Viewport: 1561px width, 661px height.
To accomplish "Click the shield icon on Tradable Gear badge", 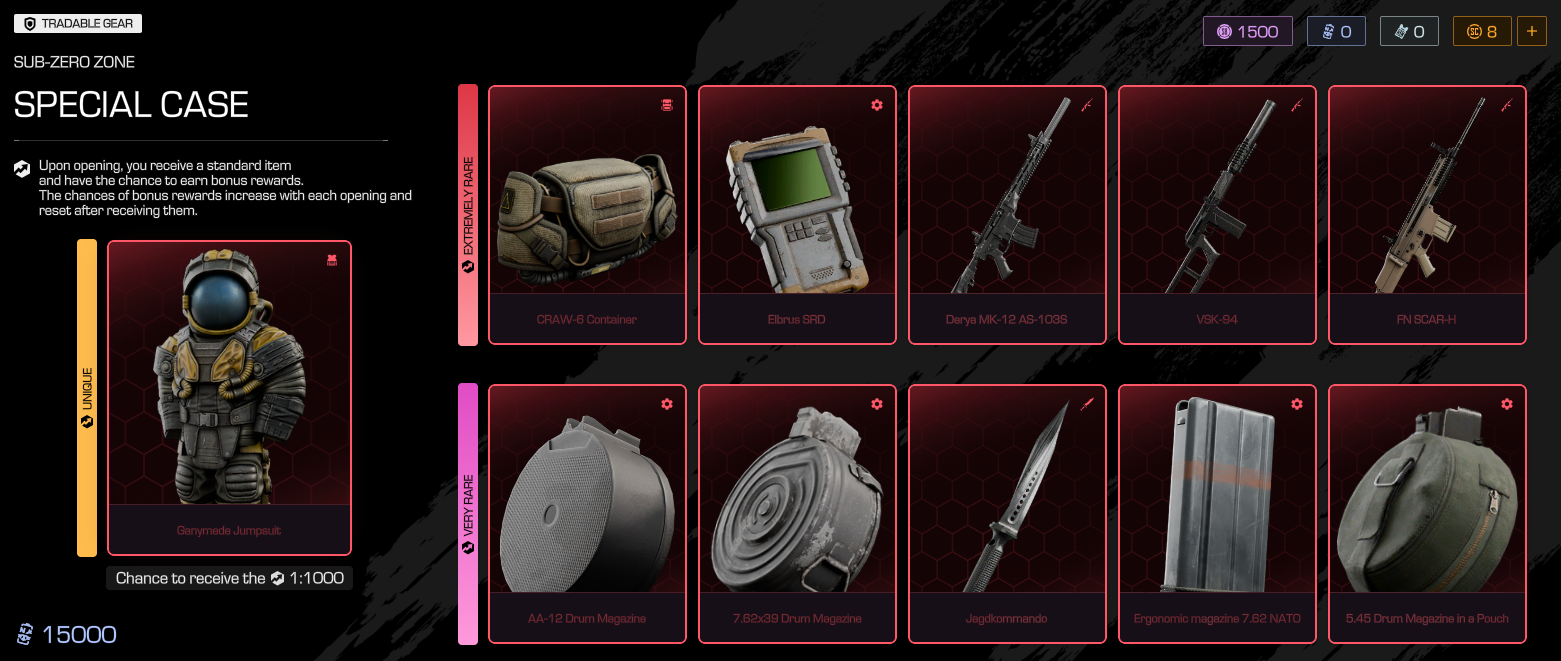I will pos(29,23).
